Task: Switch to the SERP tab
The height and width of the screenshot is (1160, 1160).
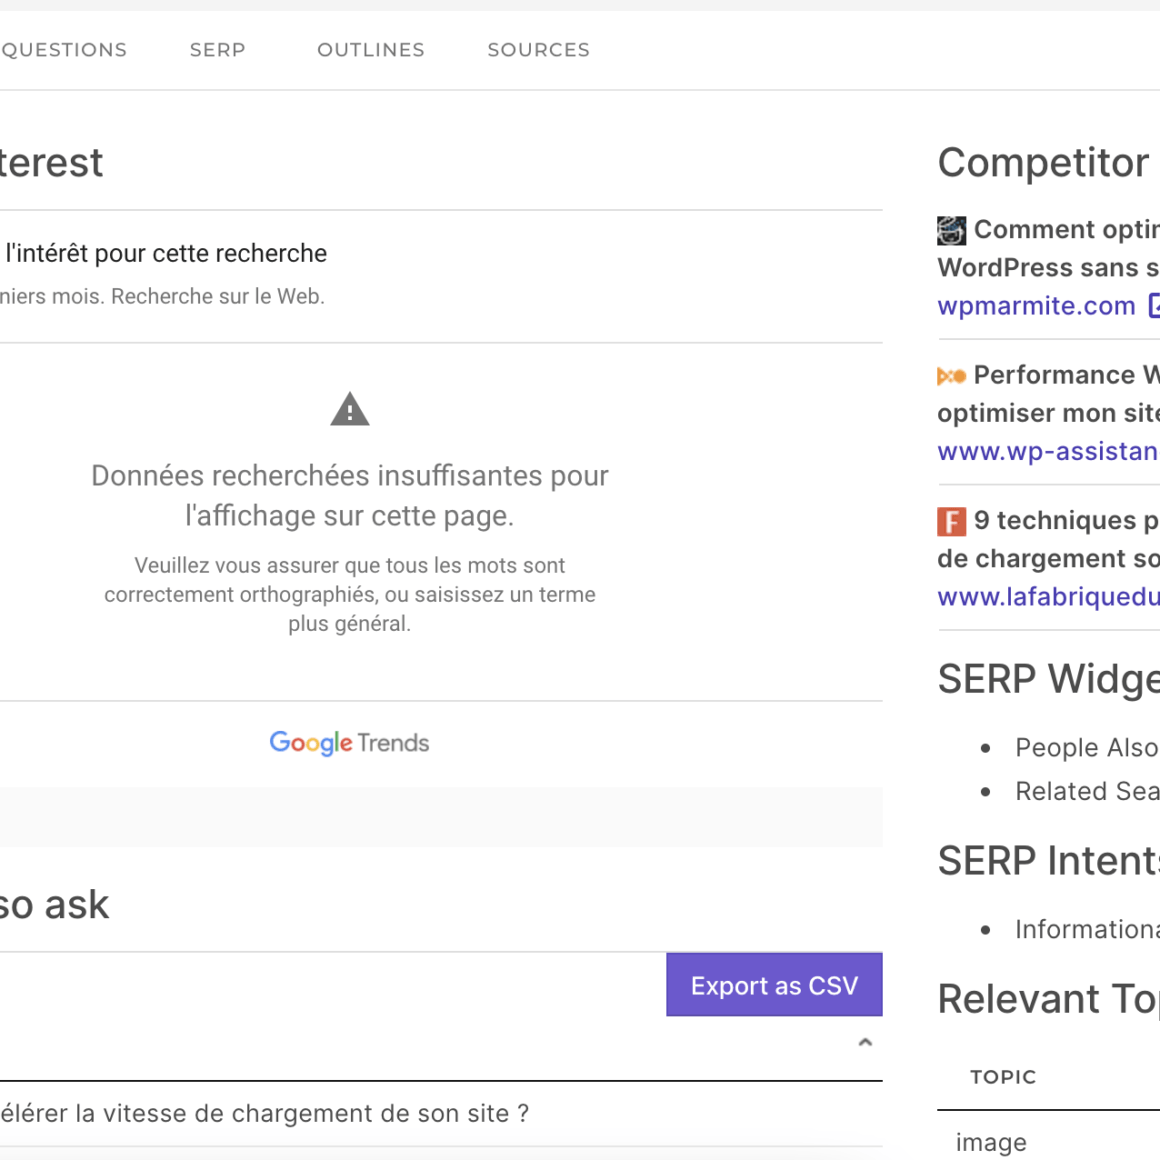Action: point(217,50)
